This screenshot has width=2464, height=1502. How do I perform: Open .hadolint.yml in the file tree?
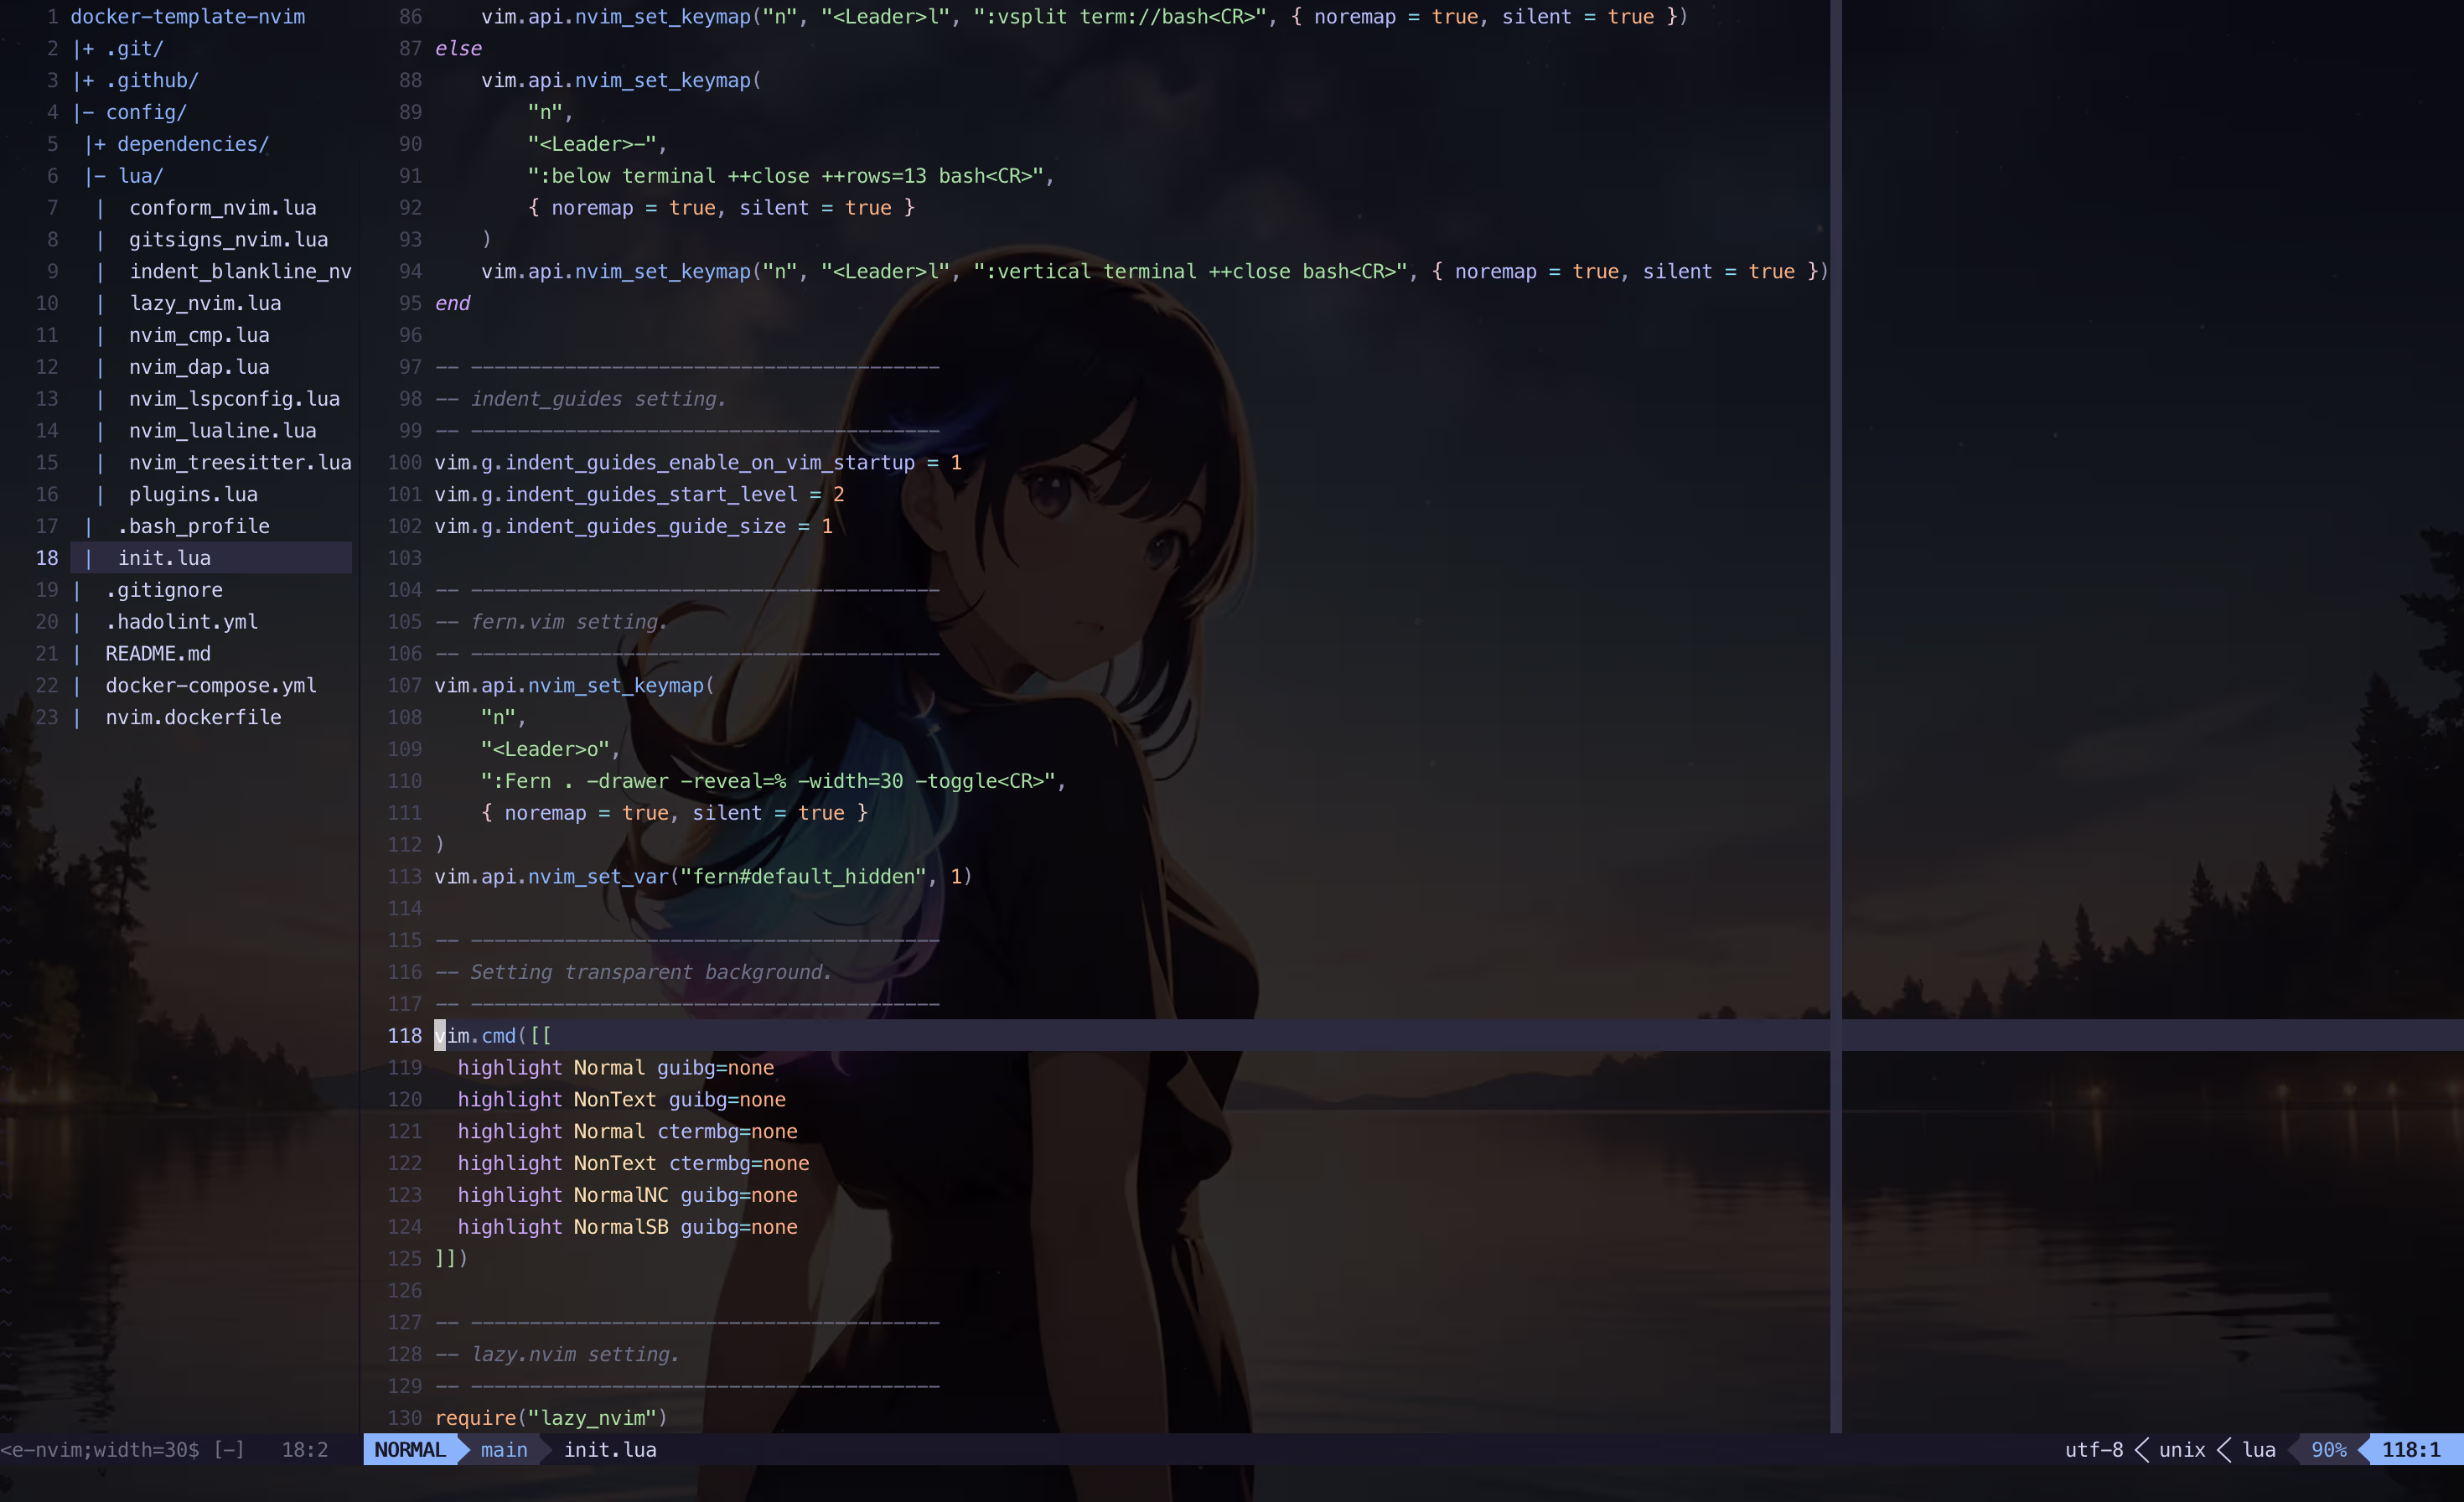click(182, 622)
